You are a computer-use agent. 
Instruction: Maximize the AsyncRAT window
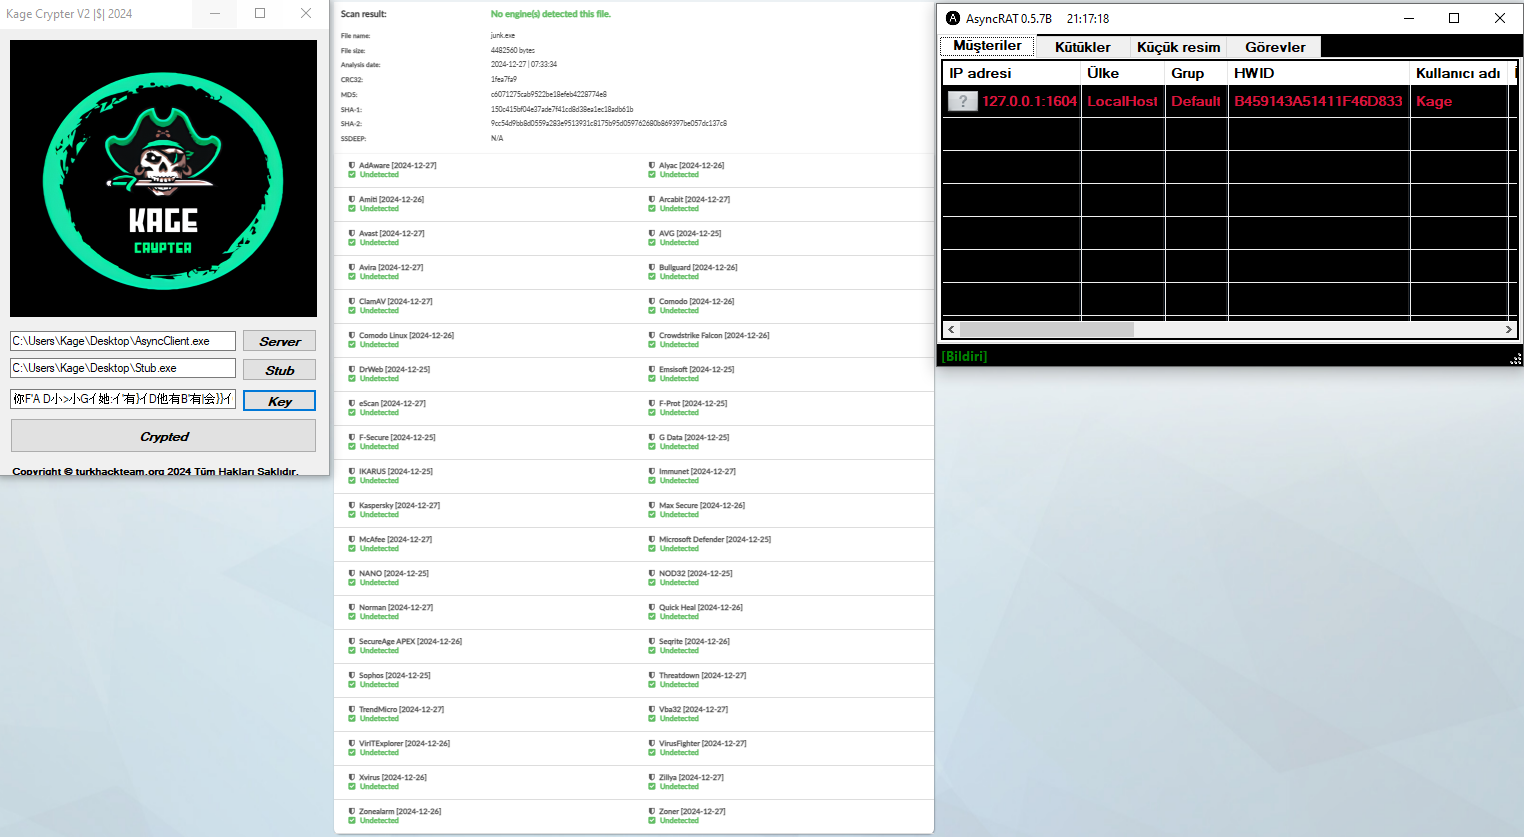(1454, 18)
